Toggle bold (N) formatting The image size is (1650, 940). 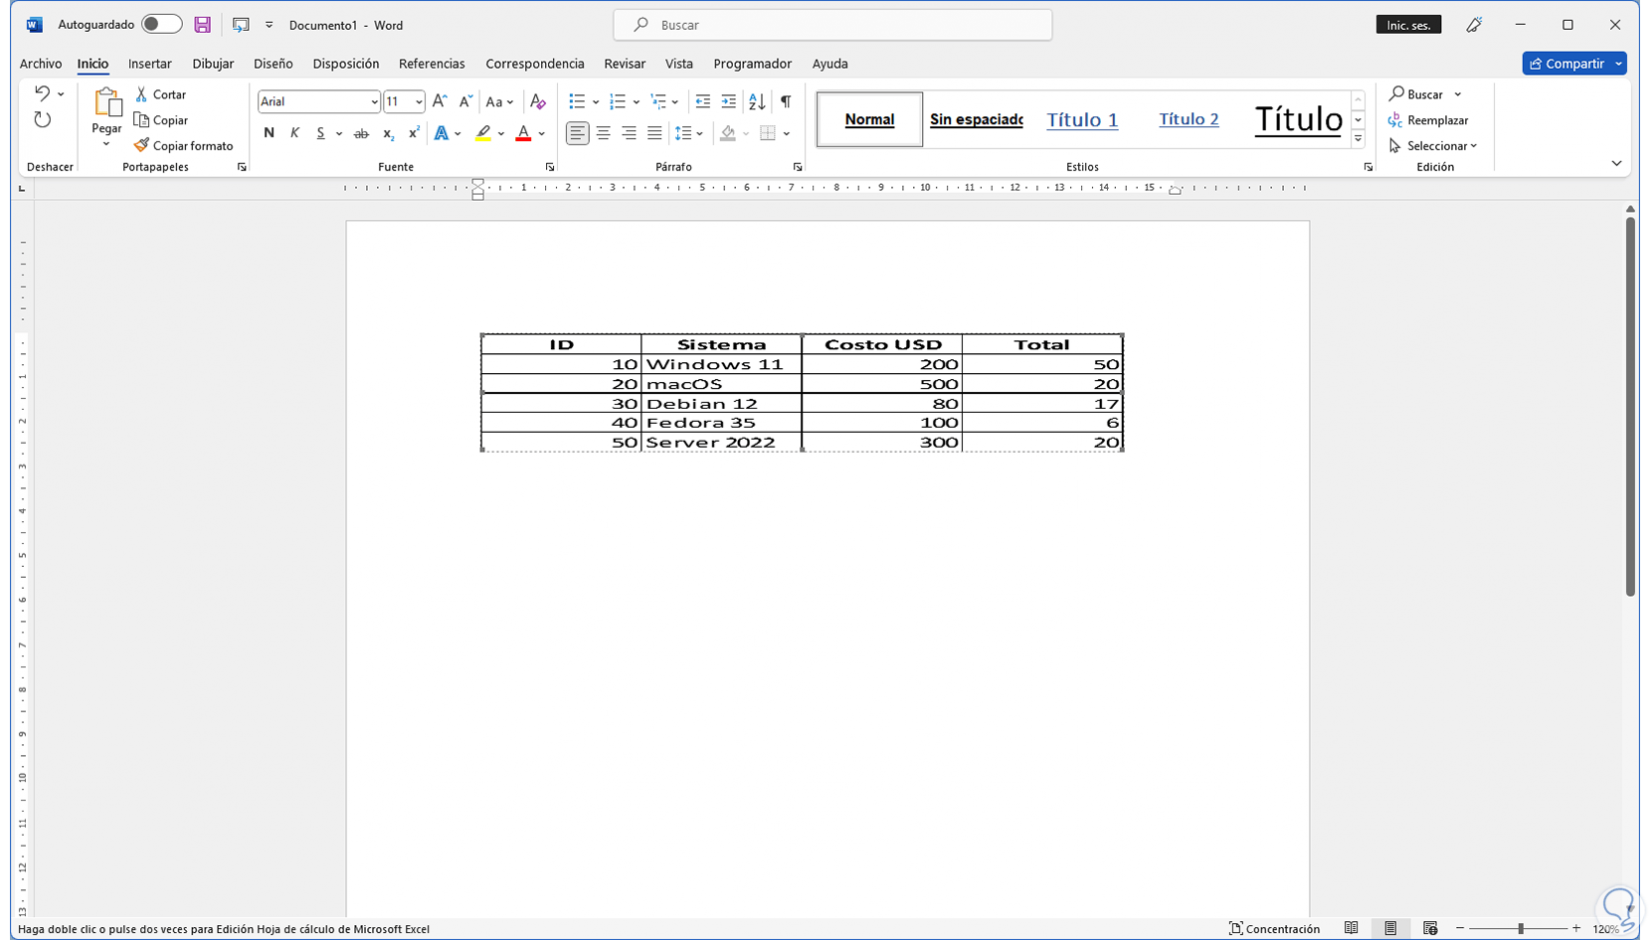pyautogui.click(x=269, y=133)
